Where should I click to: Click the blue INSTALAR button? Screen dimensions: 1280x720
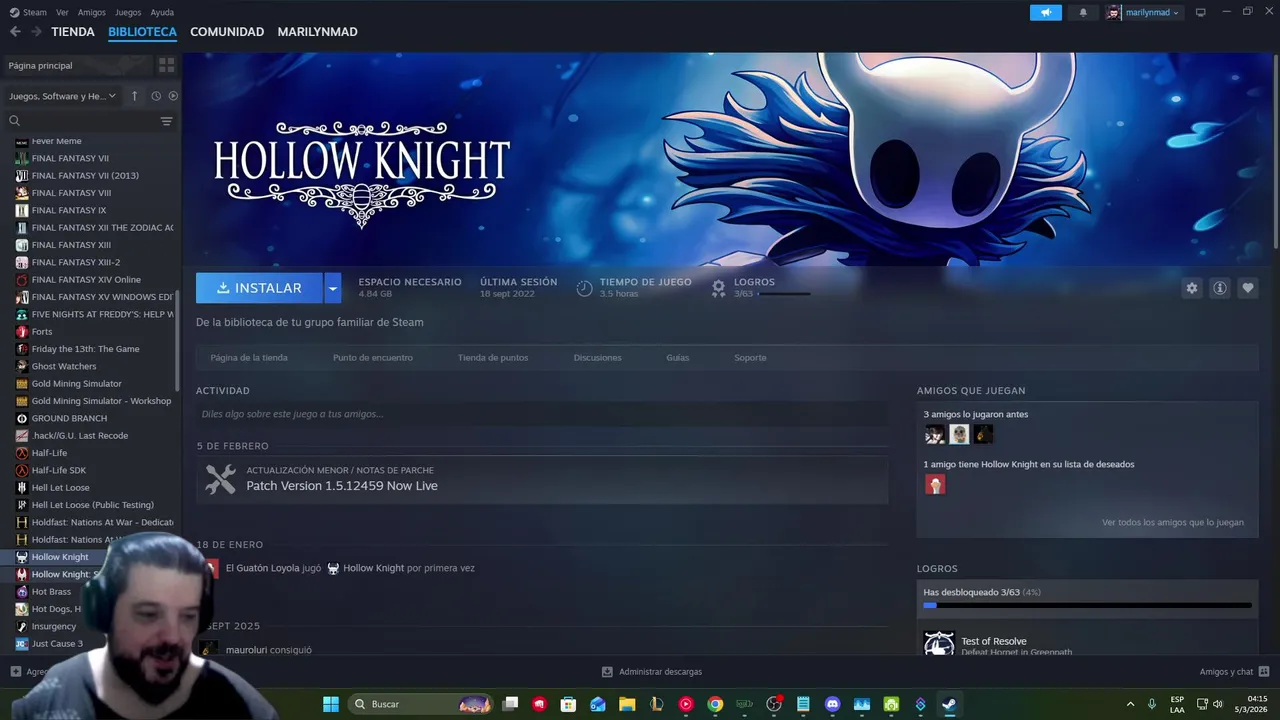click(259, 288)
